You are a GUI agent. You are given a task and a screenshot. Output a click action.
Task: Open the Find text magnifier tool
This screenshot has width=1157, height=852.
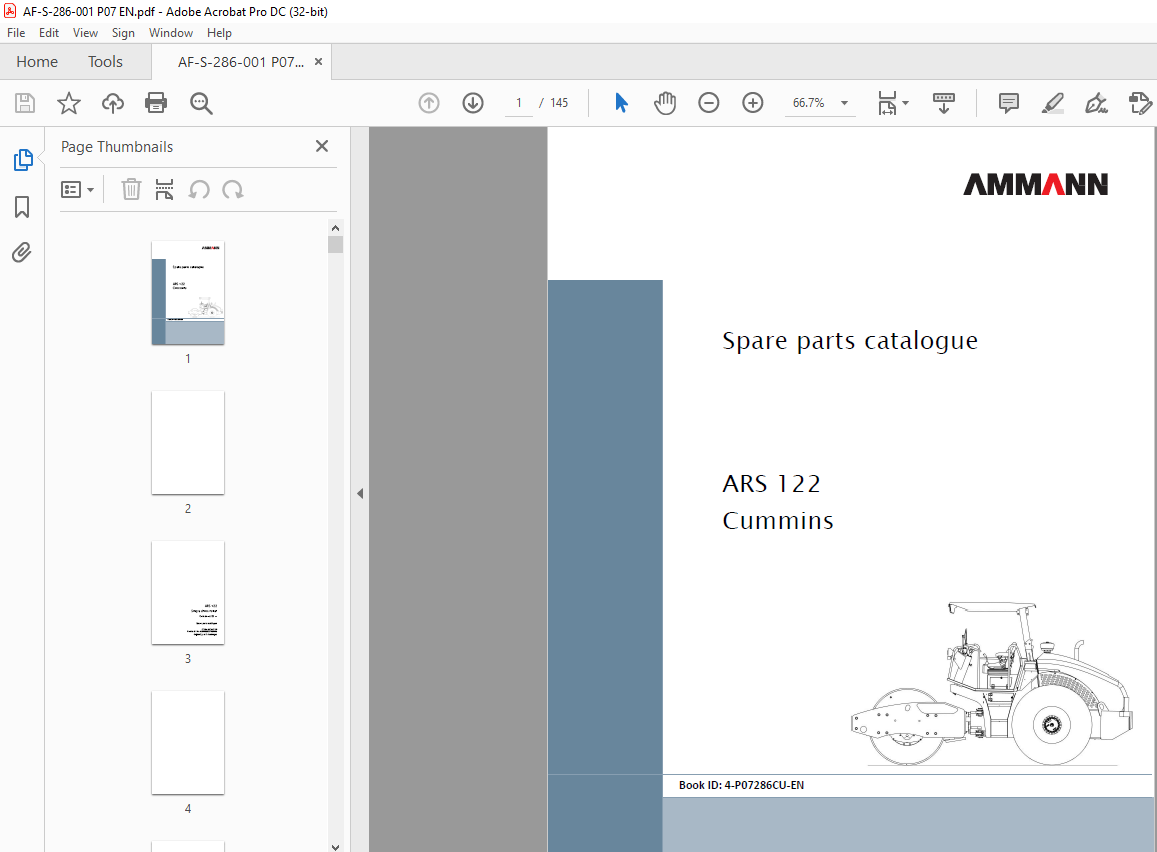201,103
